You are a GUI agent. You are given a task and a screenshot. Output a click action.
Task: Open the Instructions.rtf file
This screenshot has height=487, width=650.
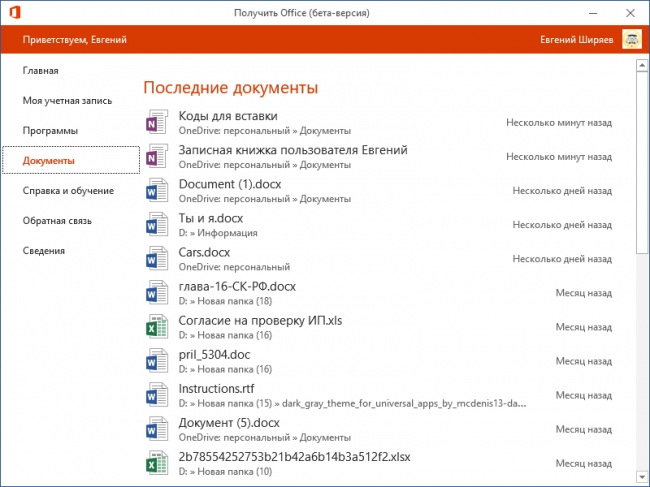point(216,389)
